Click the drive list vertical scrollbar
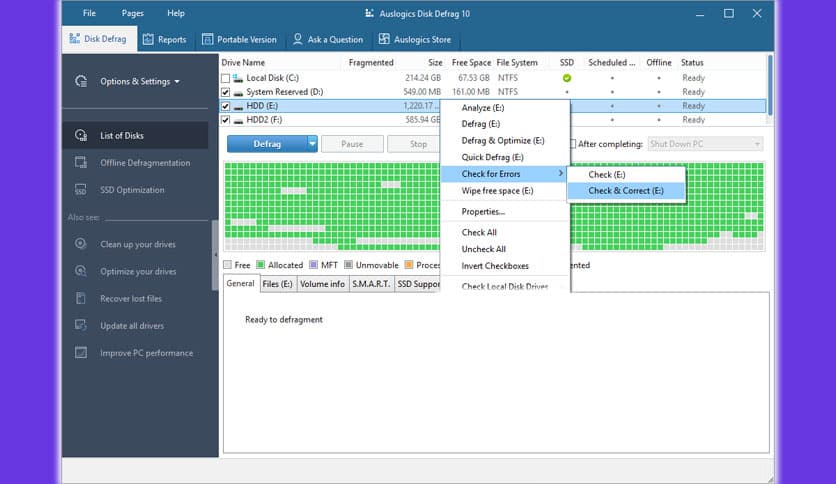Viewport: 836px width, 484px height. (769, 85)
